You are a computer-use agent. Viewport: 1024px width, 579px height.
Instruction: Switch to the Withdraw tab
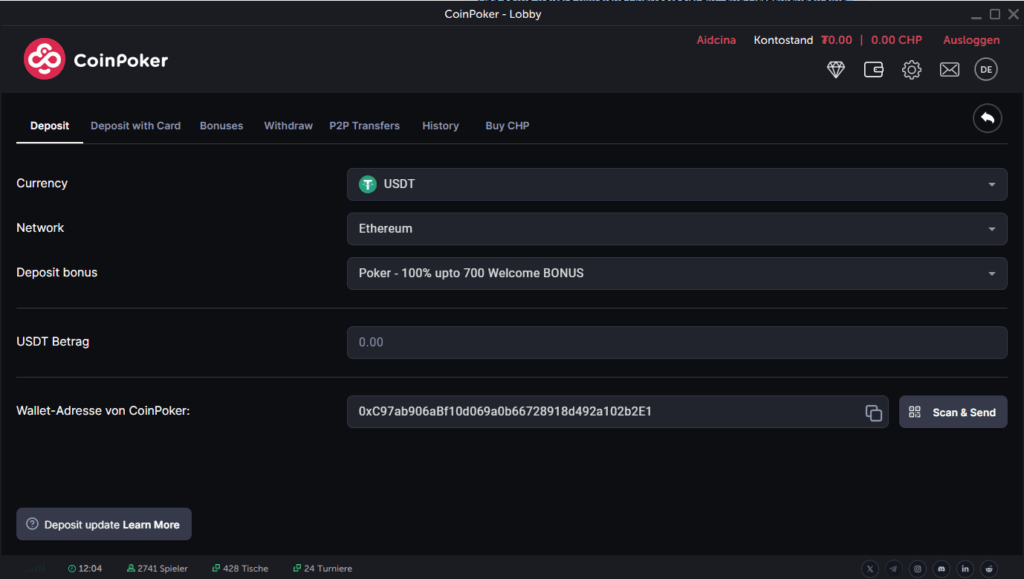click(x=288, y=125)
